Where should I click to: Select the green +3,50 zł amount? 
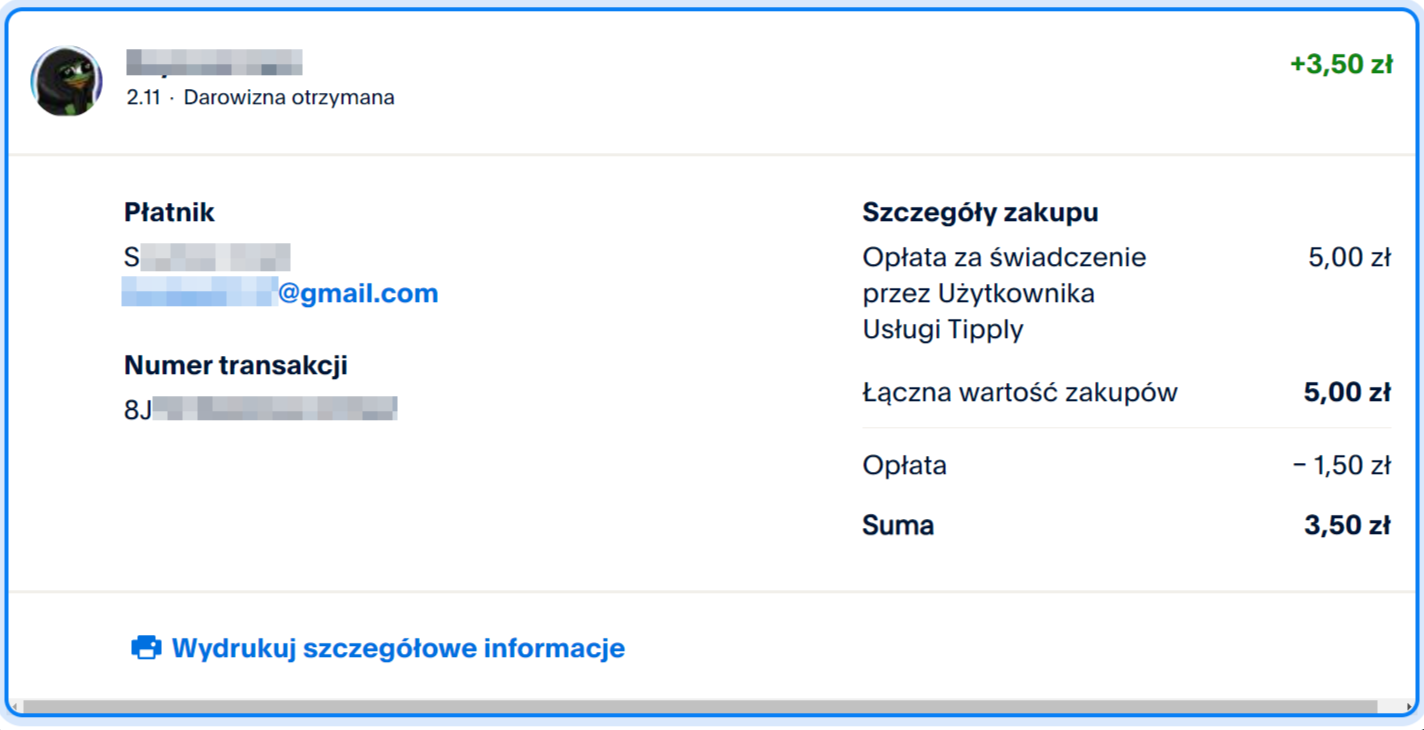pos(1340,65)
